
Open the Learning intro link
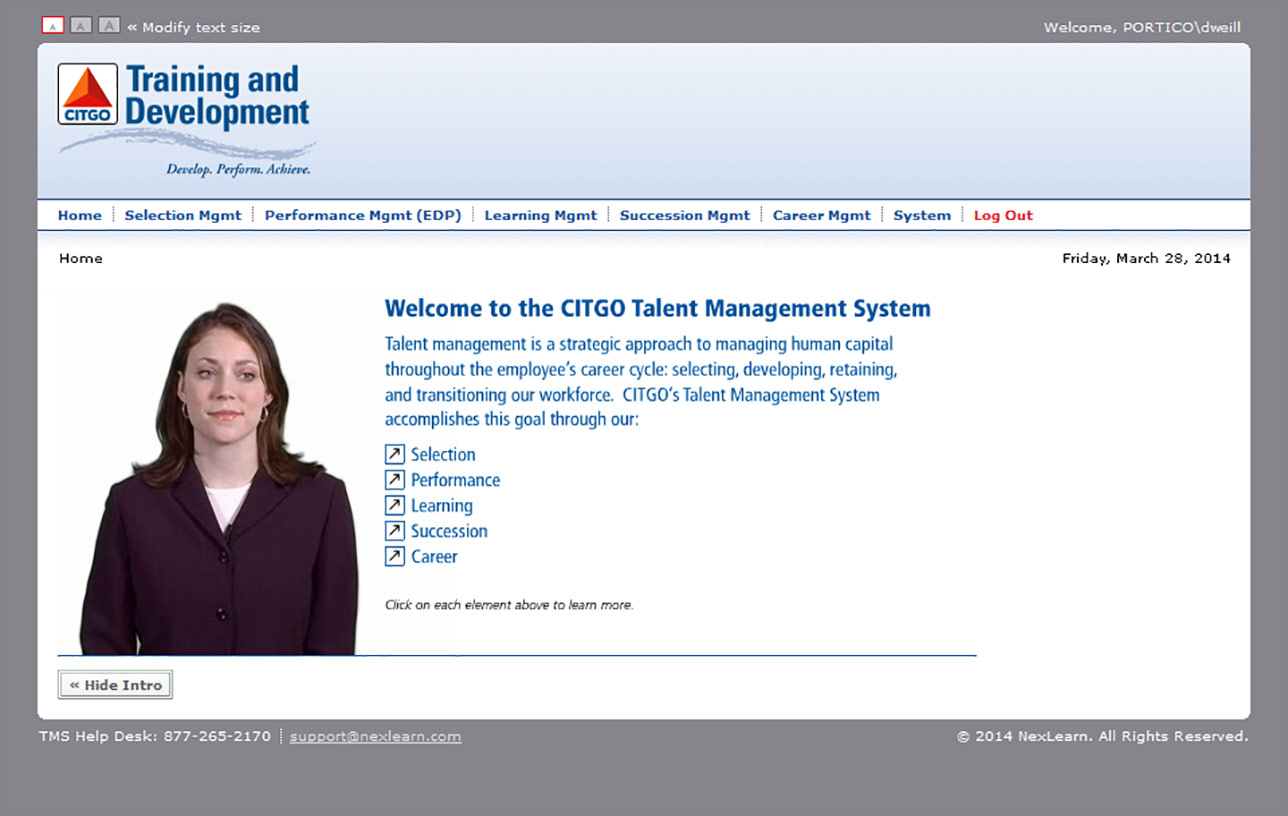442,506
